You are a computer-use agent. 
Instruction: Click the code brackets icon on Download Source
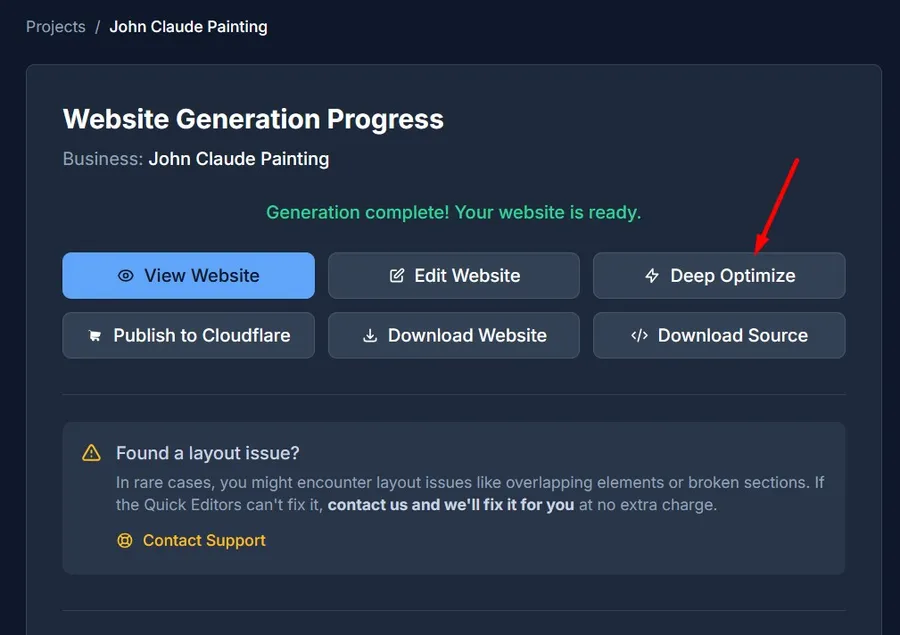click(639, 336)
